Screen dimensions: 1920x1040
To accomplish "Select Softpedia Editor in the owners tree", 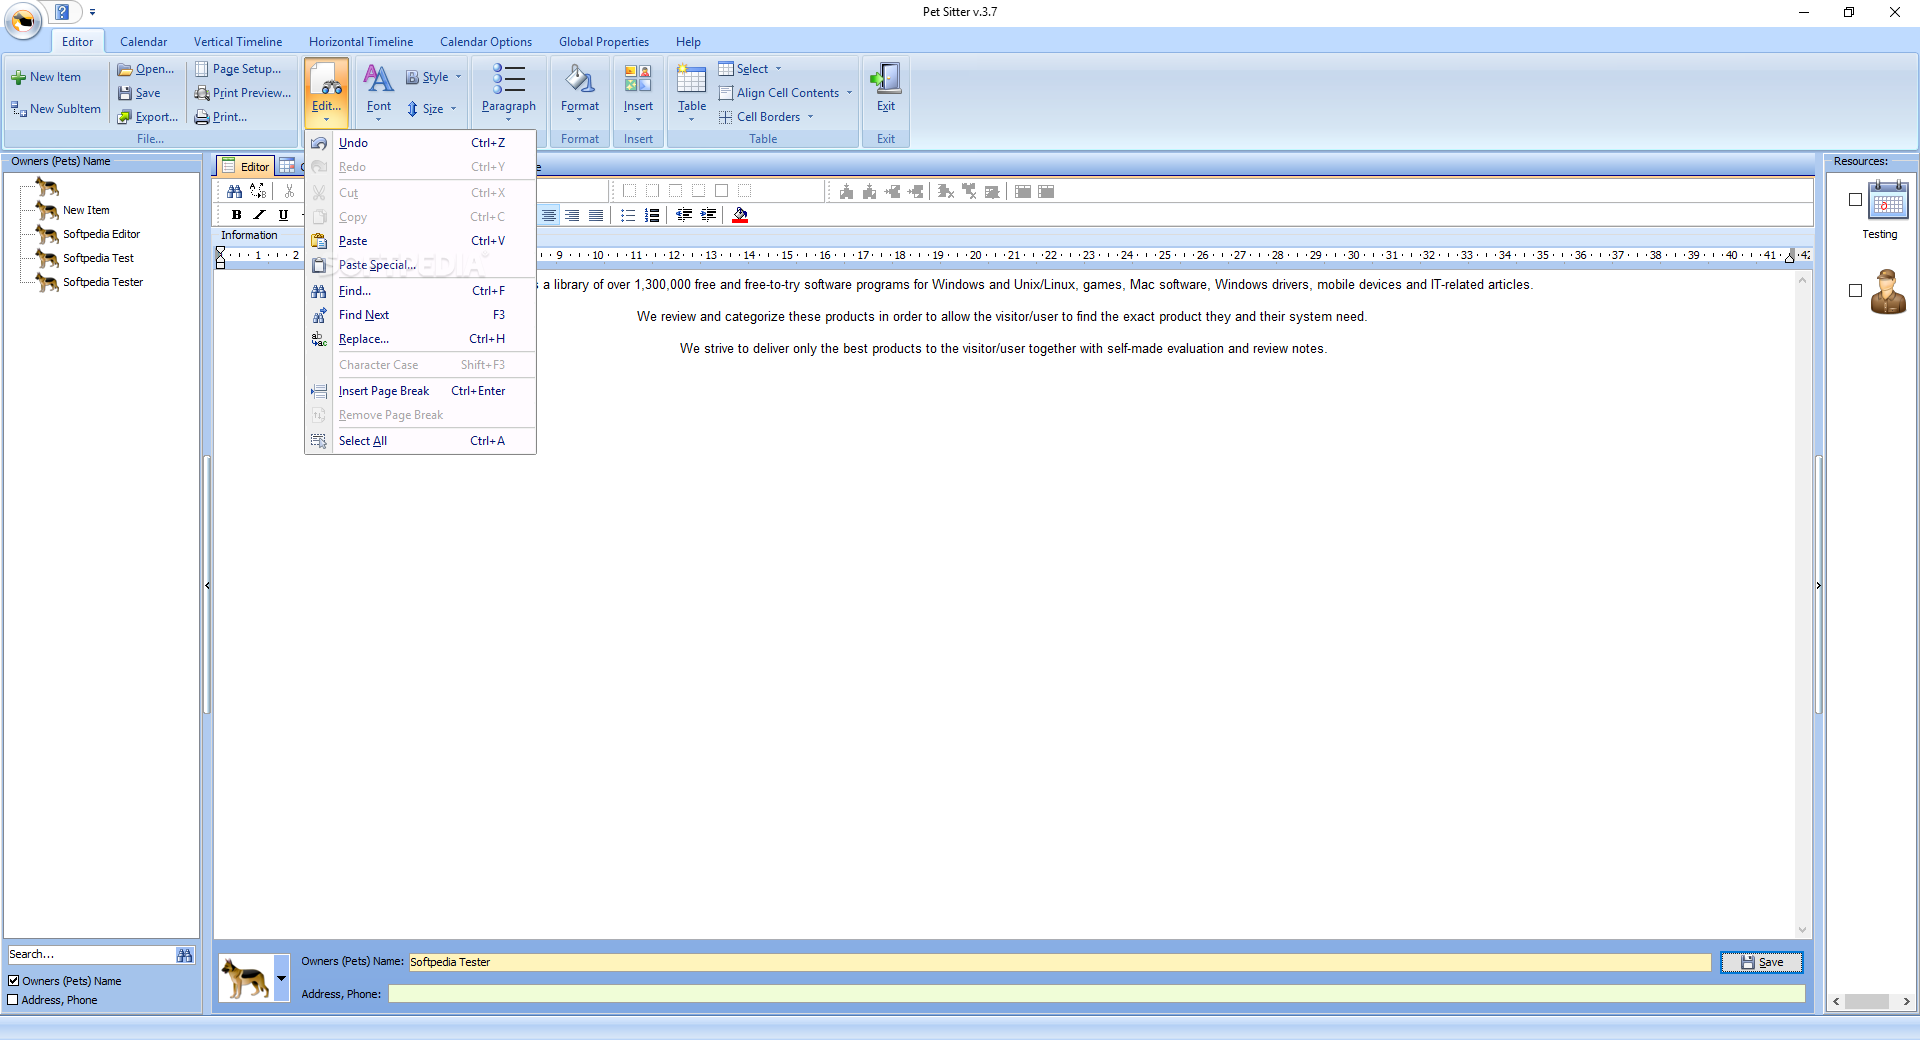I will [101, 234].
